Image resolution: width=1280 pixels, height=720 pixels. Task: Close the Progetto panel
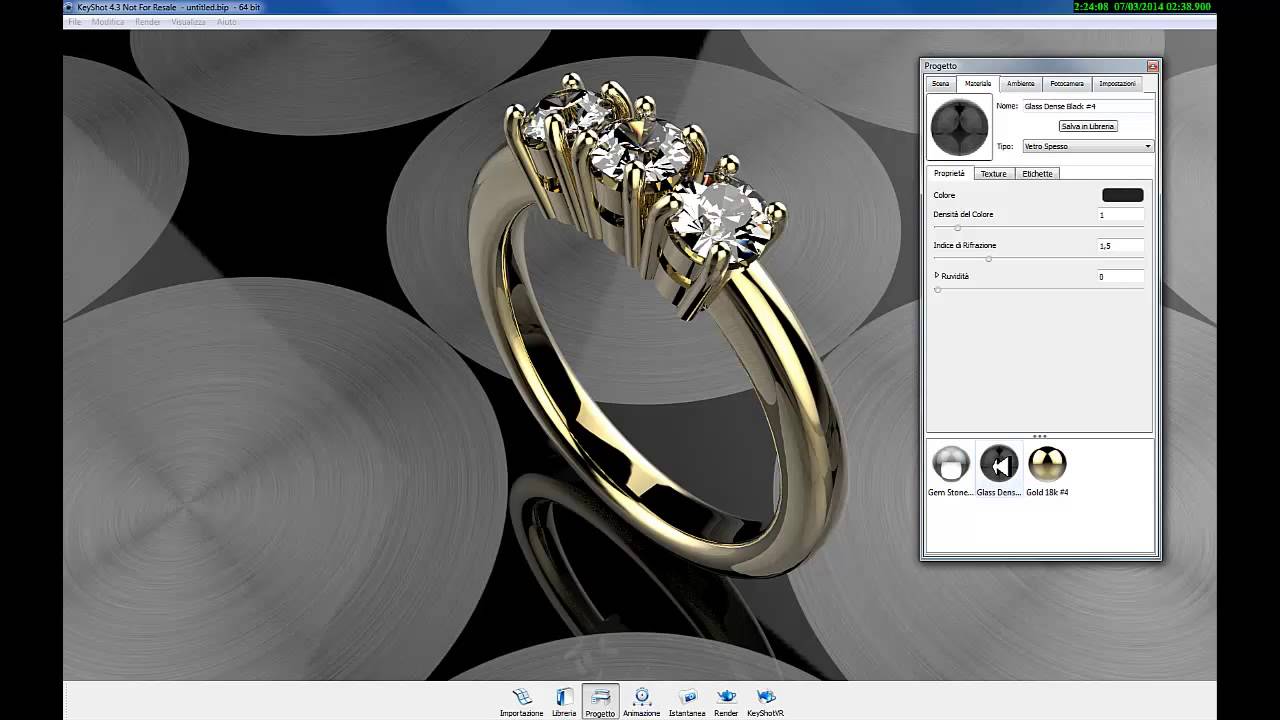pos(1152,66)
